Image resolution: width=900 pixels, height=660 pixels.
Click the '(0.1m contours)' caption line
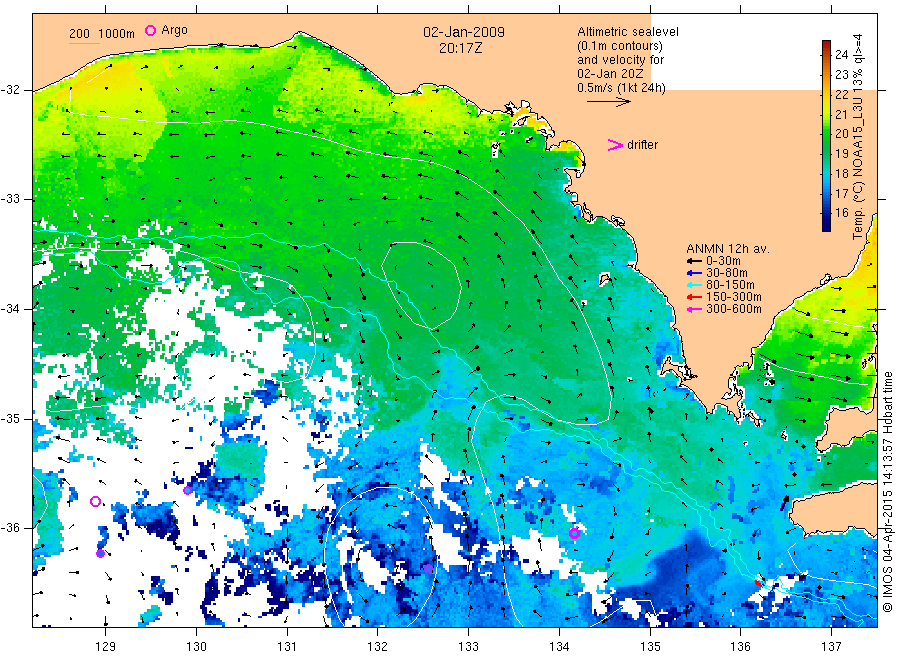pyautogui.click(x=620, y=46)
